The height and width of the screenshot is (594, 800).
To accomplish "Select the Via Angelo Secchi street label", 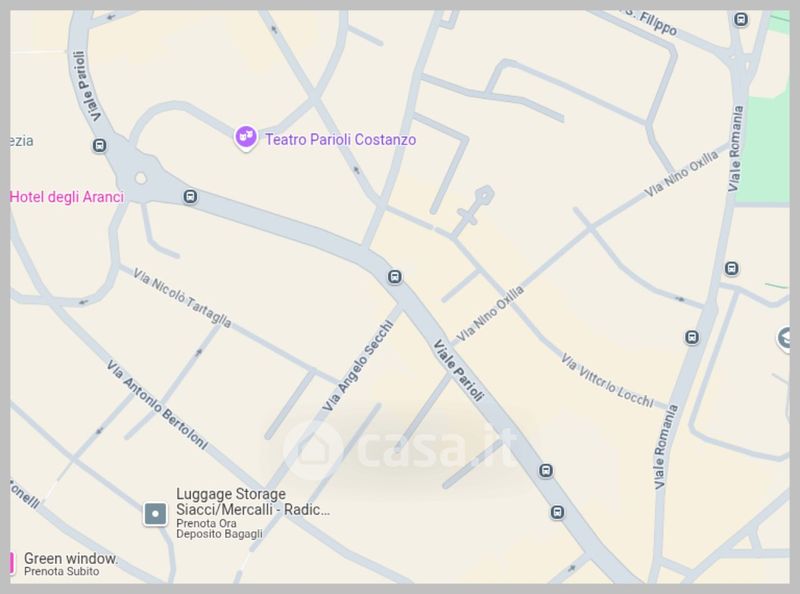I will 358,365.
